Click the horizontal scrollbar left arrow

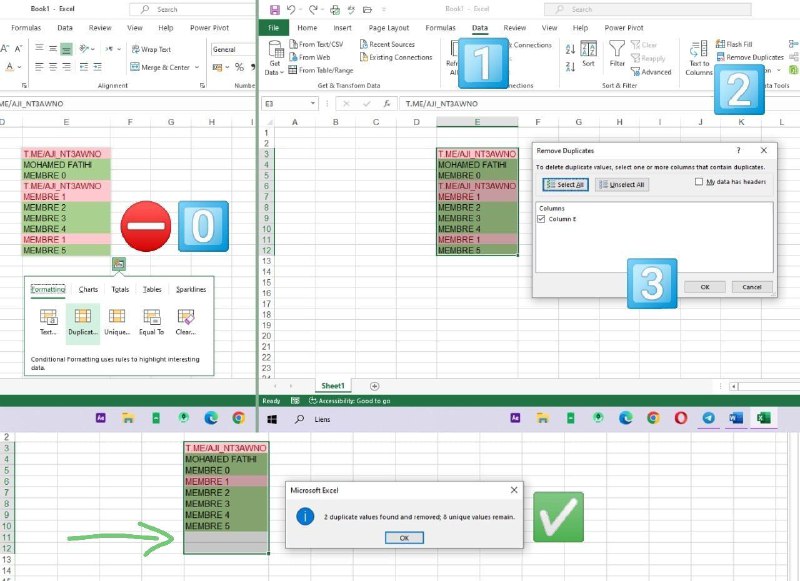(x=733, y=386)
